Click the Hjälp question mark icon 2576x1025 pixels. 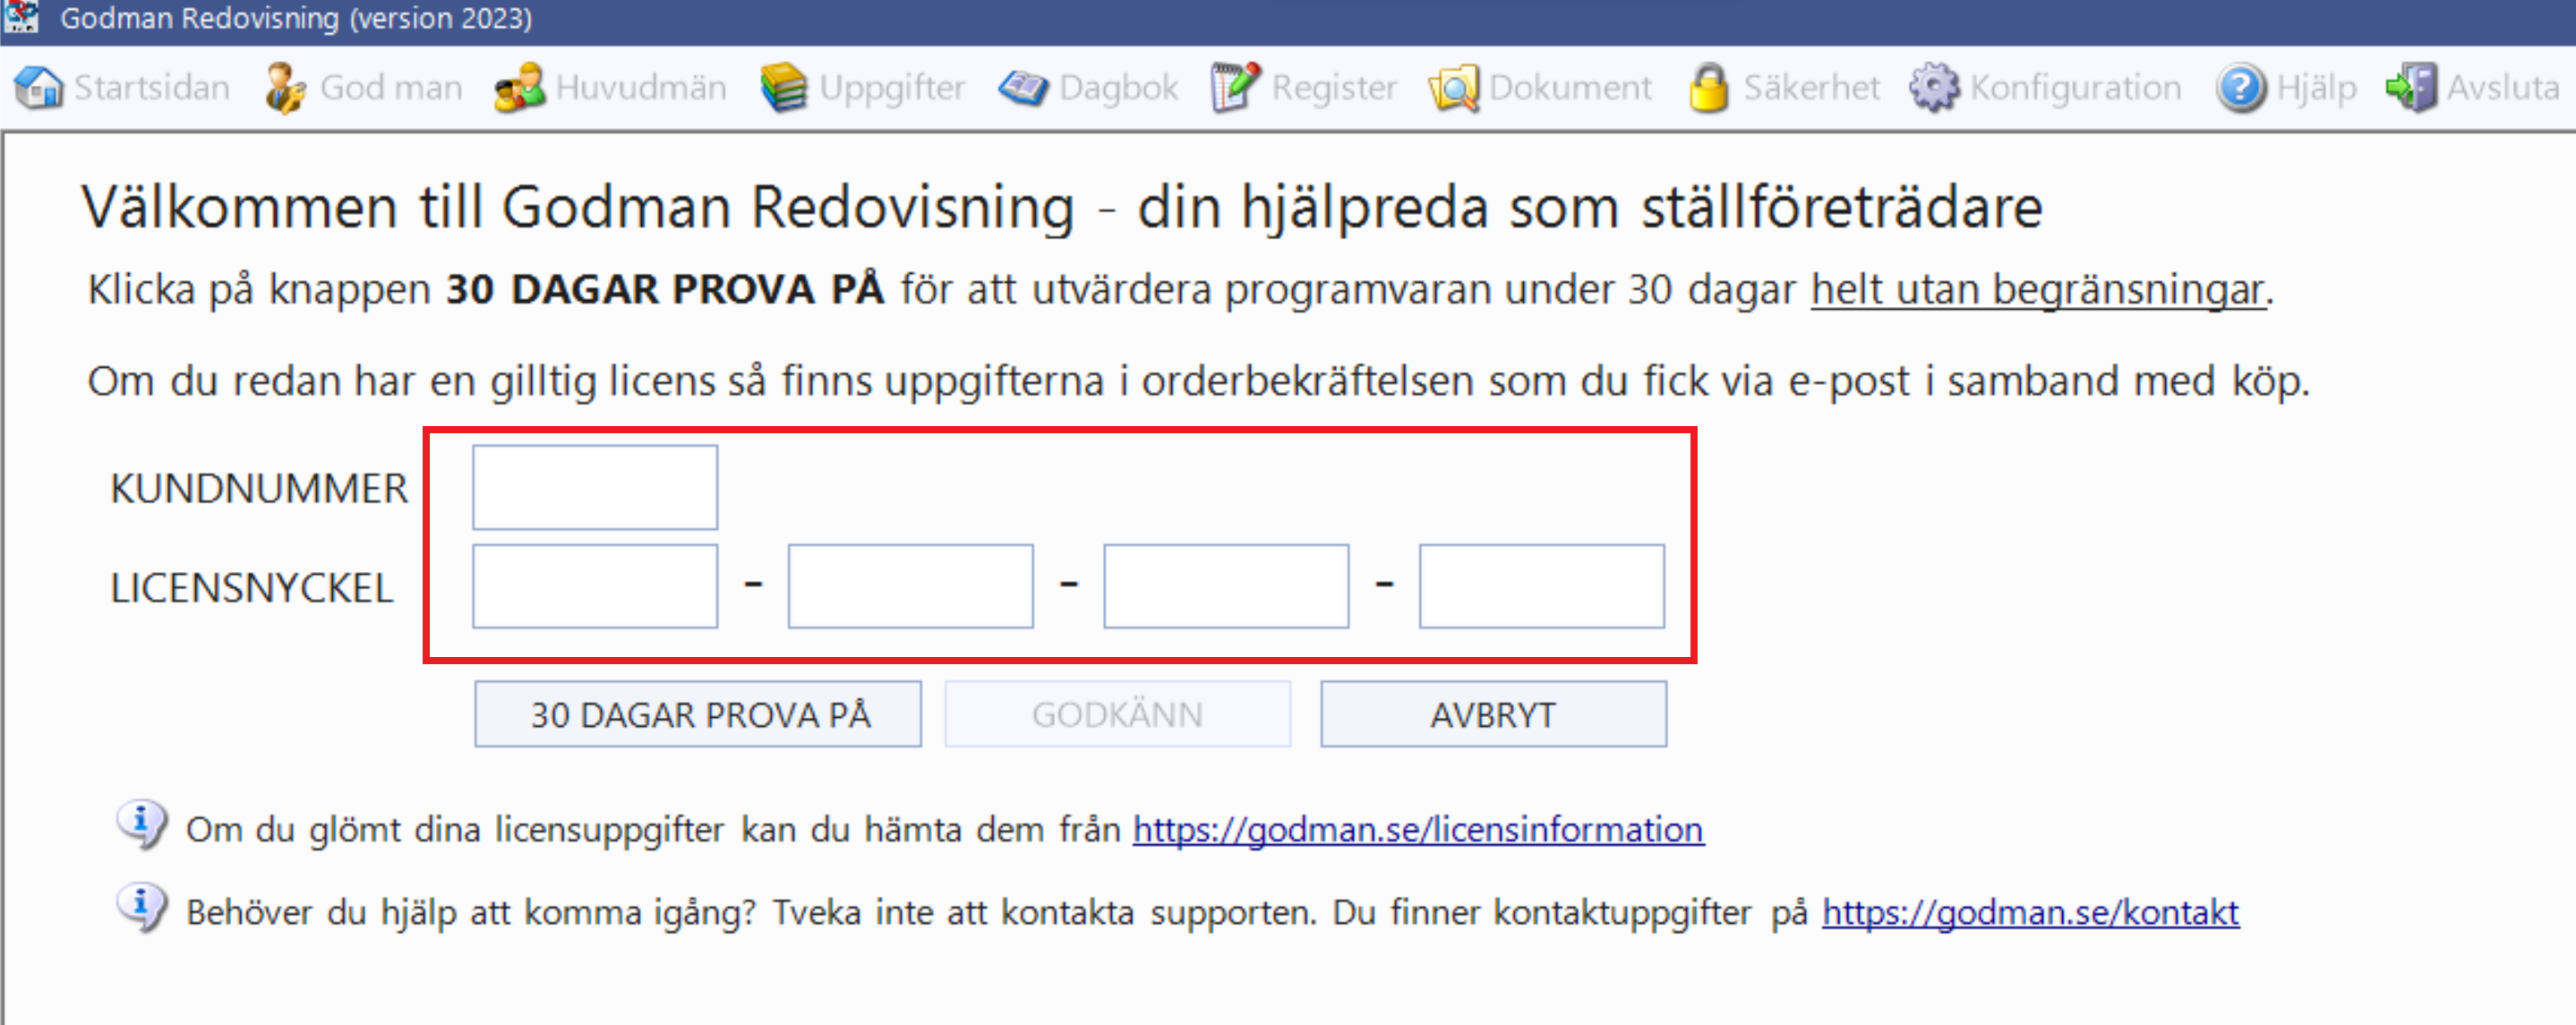pyautogui.click(x=2241, y=88)
